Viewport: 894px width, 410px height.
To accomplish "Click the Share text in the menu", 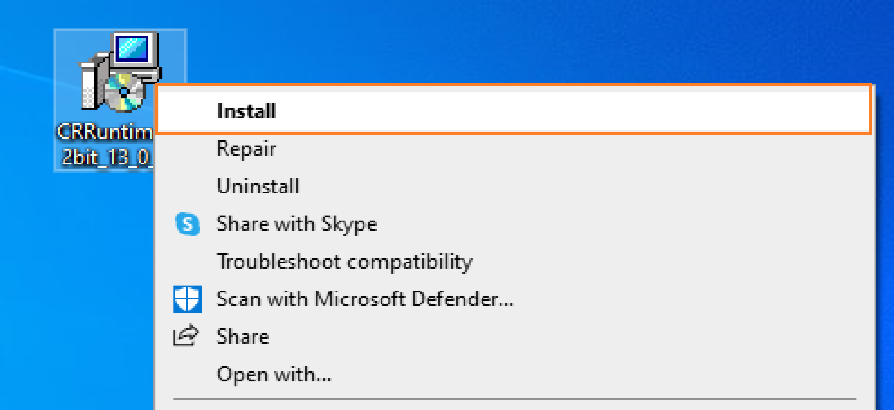I will coord(242,337).
